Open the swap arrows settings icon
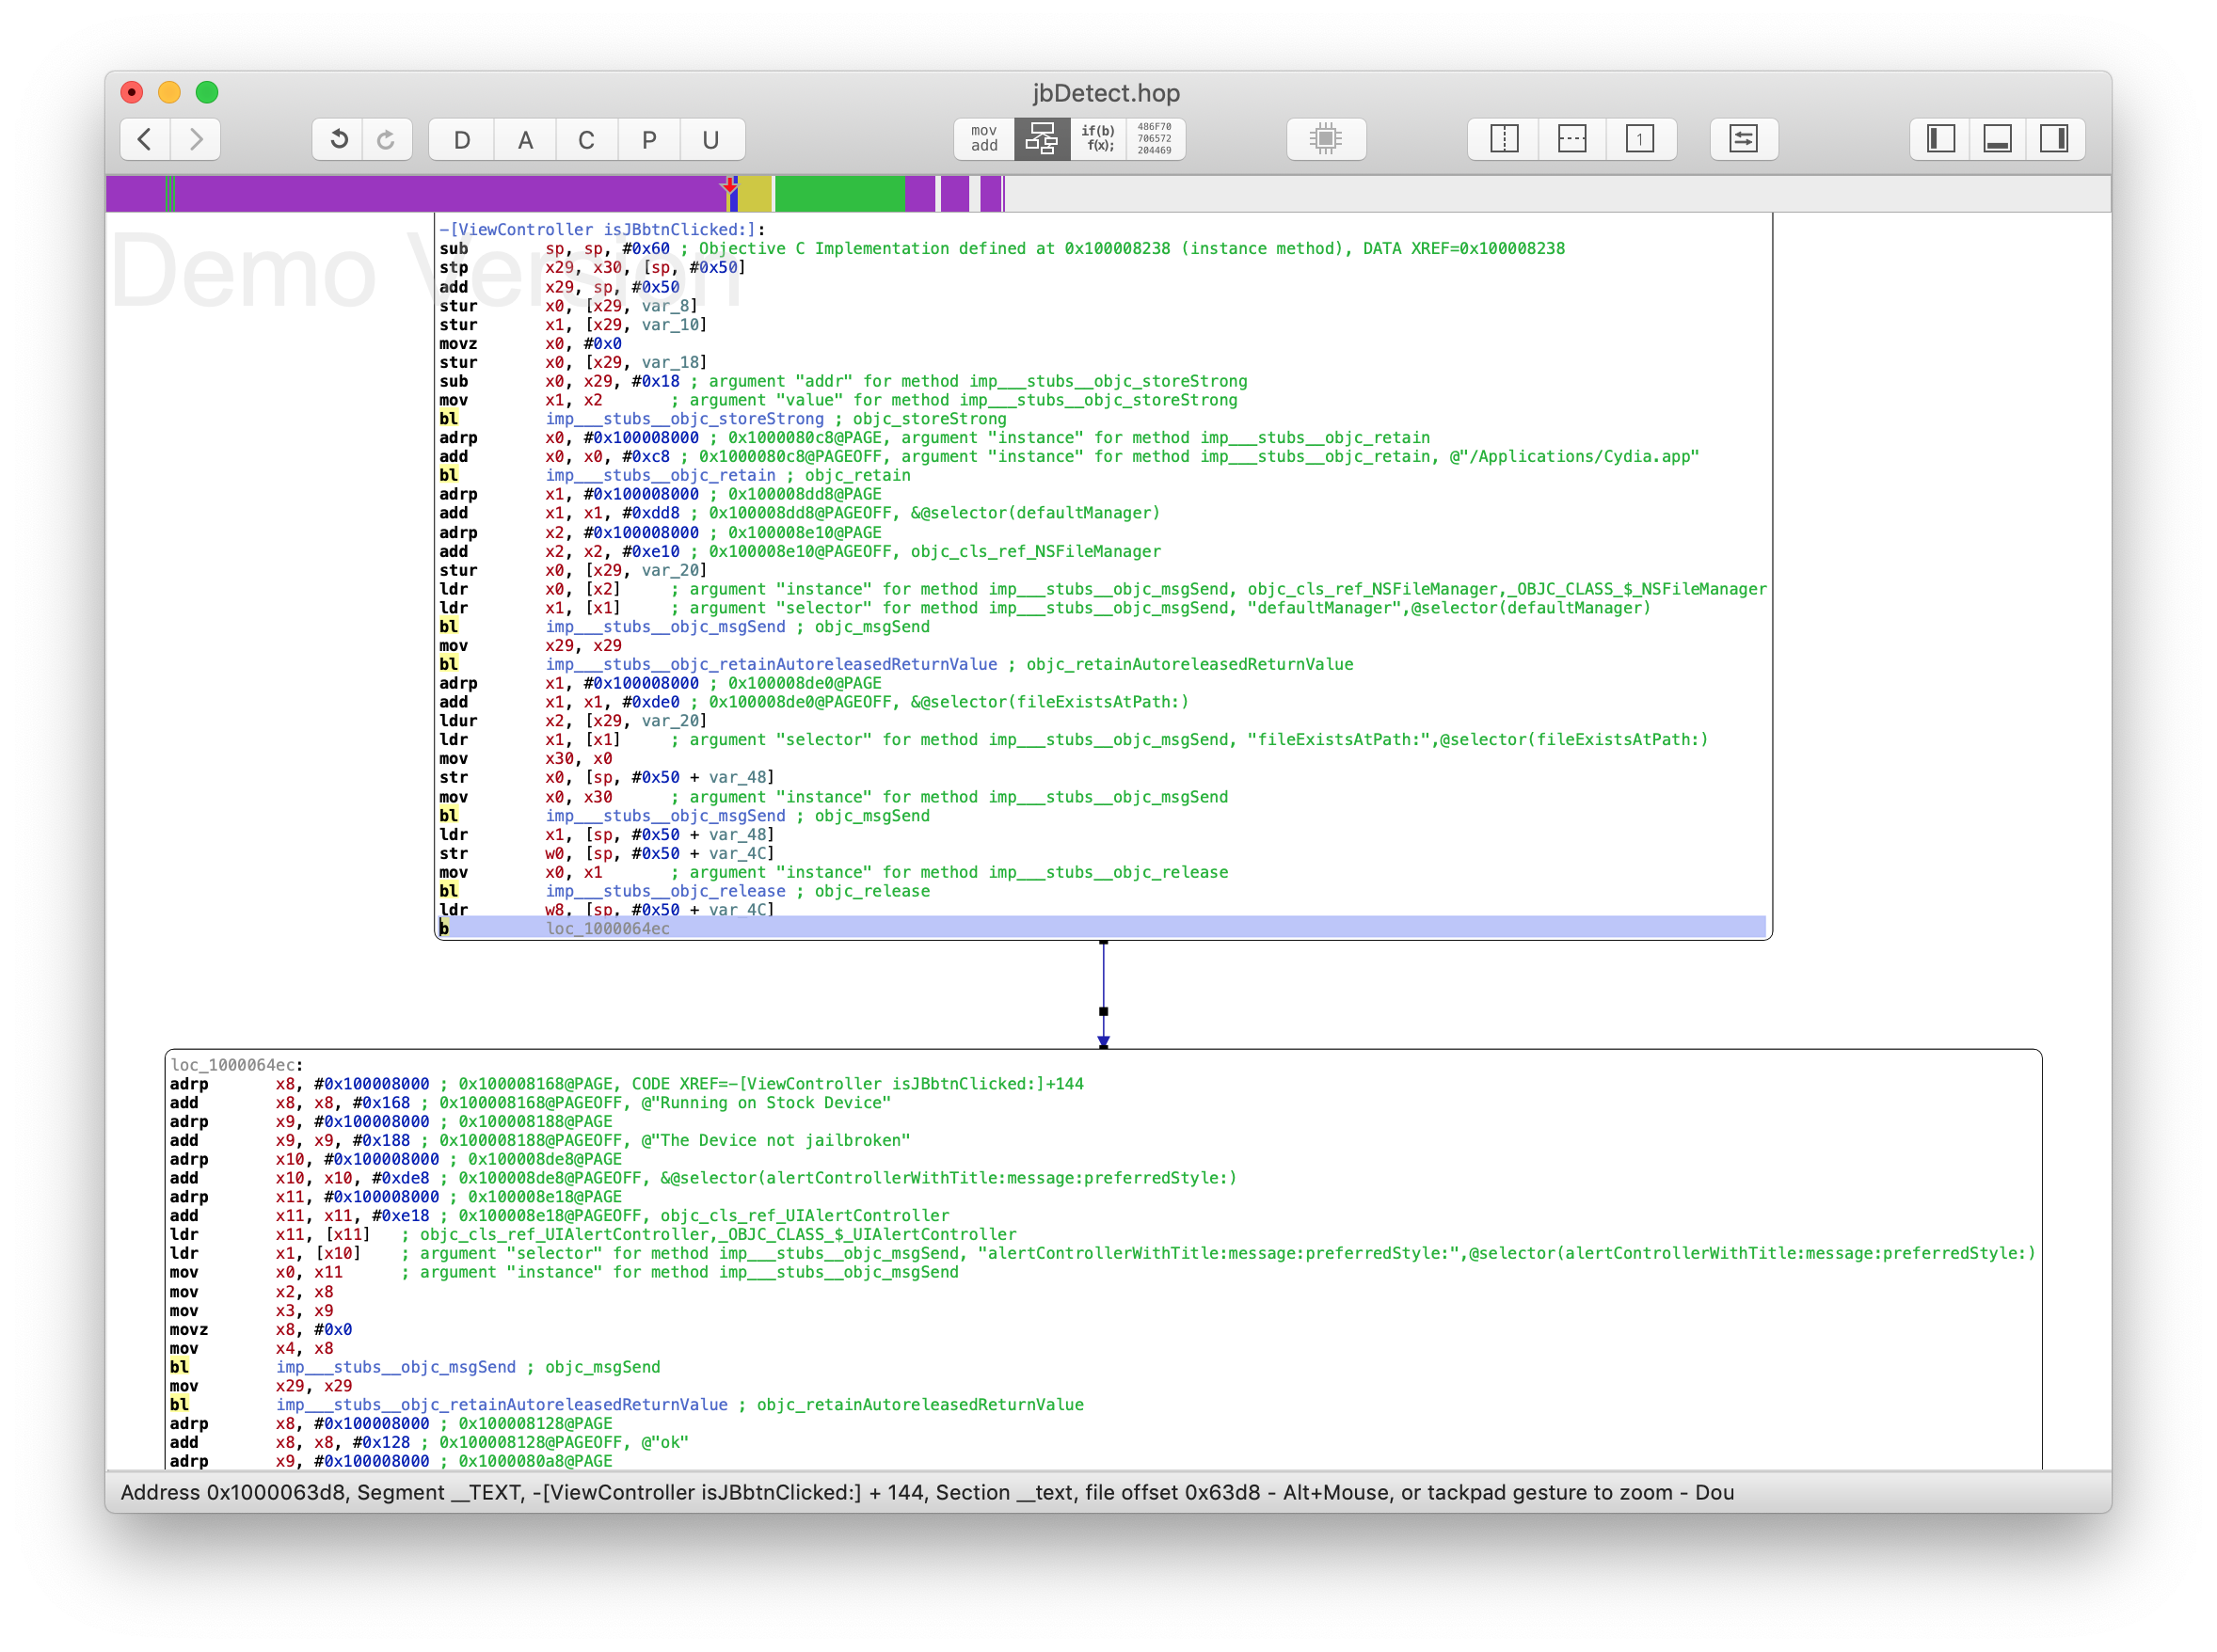2217x1652 pixels. [1744, 139]
